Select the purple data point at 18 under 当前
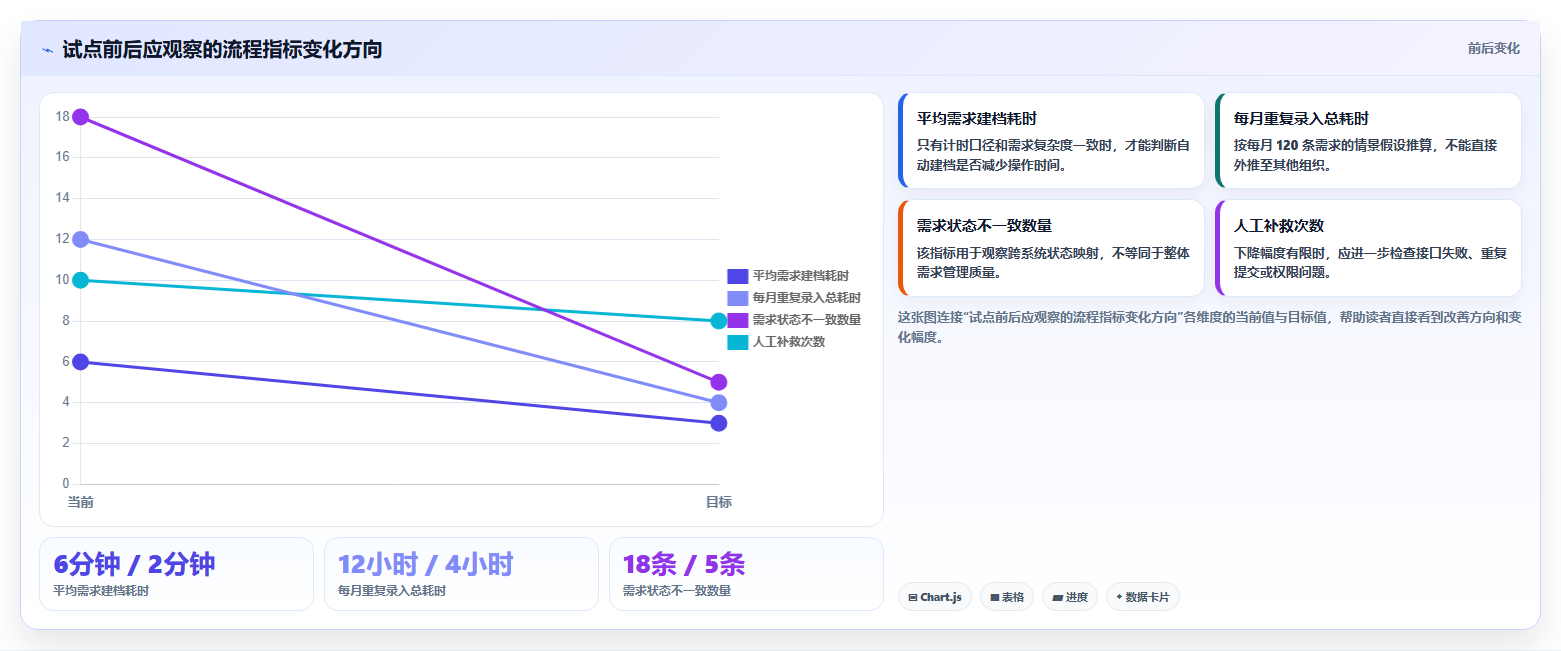Image resolution: width=1561 pixels, height=651 pixels. coord(81,117)
